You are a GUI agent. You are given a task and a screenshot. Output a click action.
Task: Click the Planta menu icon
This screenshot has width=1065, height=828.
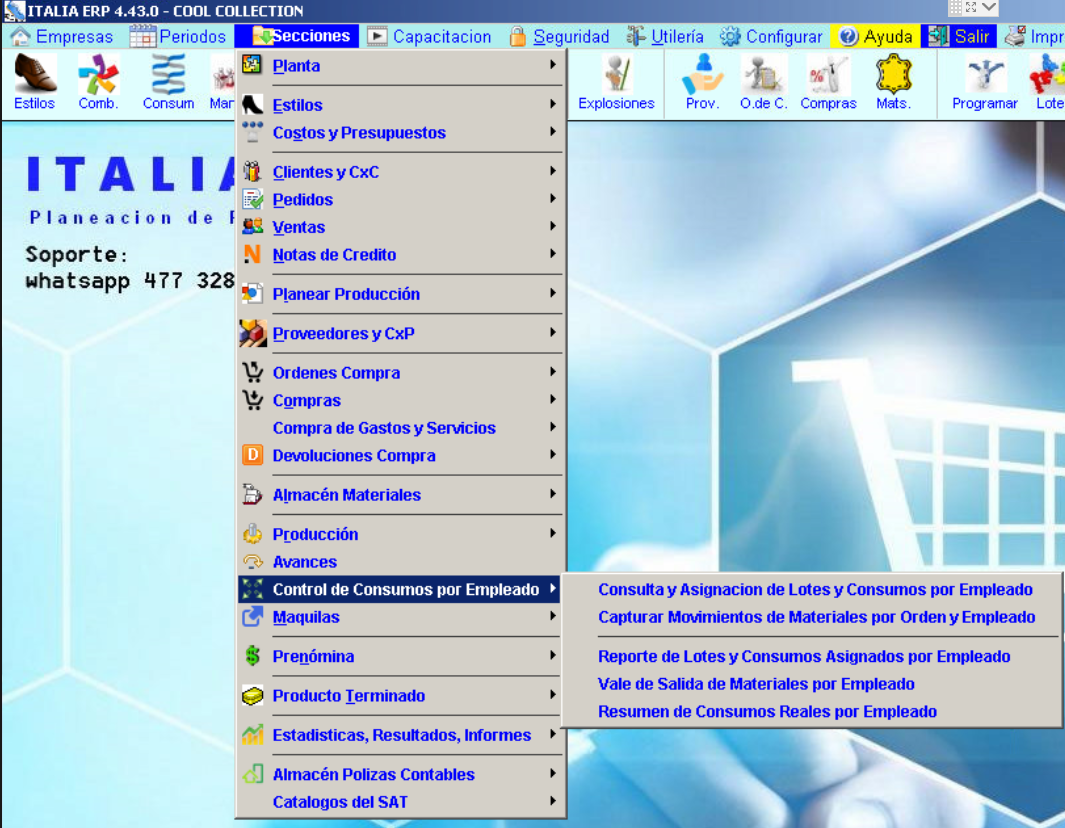point(252,65)
